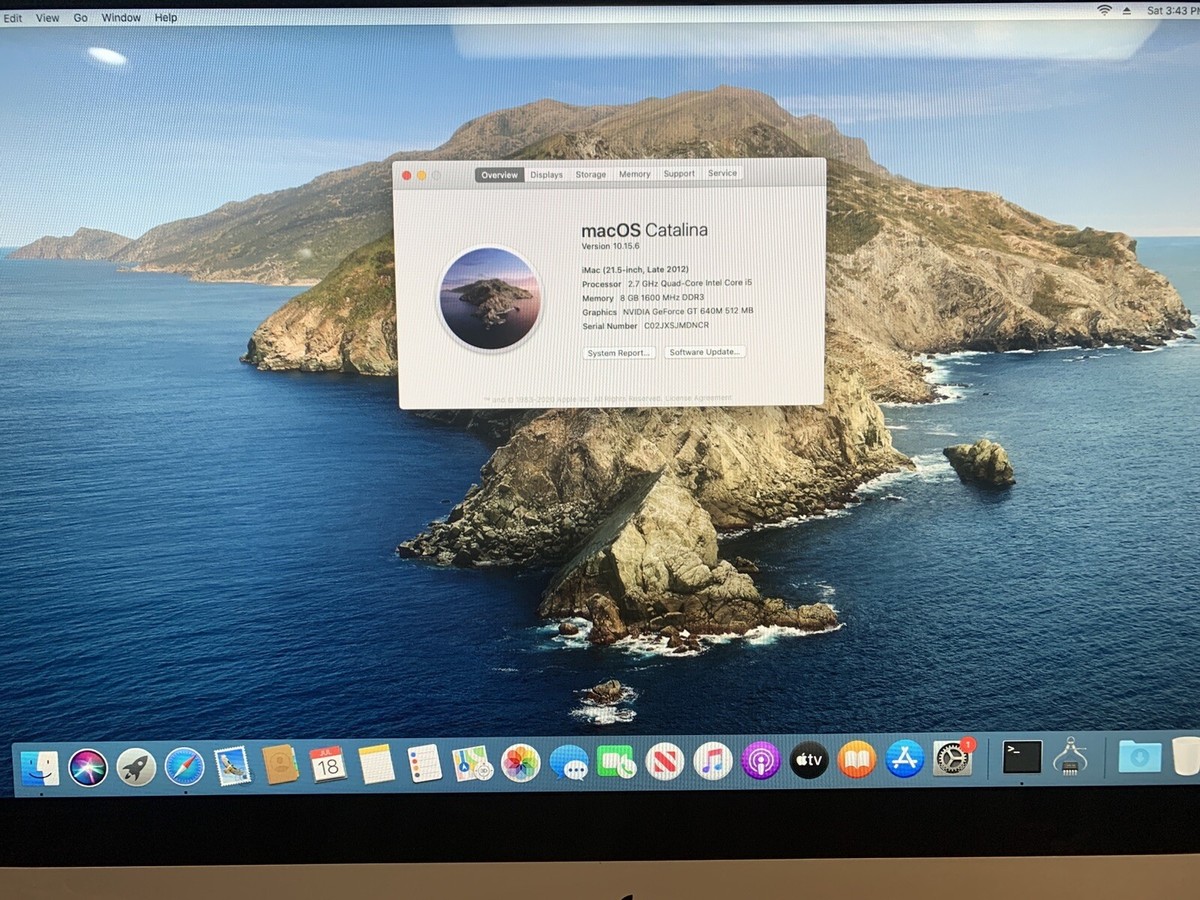Select the Overview tab
Viewport: 1200px width, 900px height.
click(x=499, y=175)
